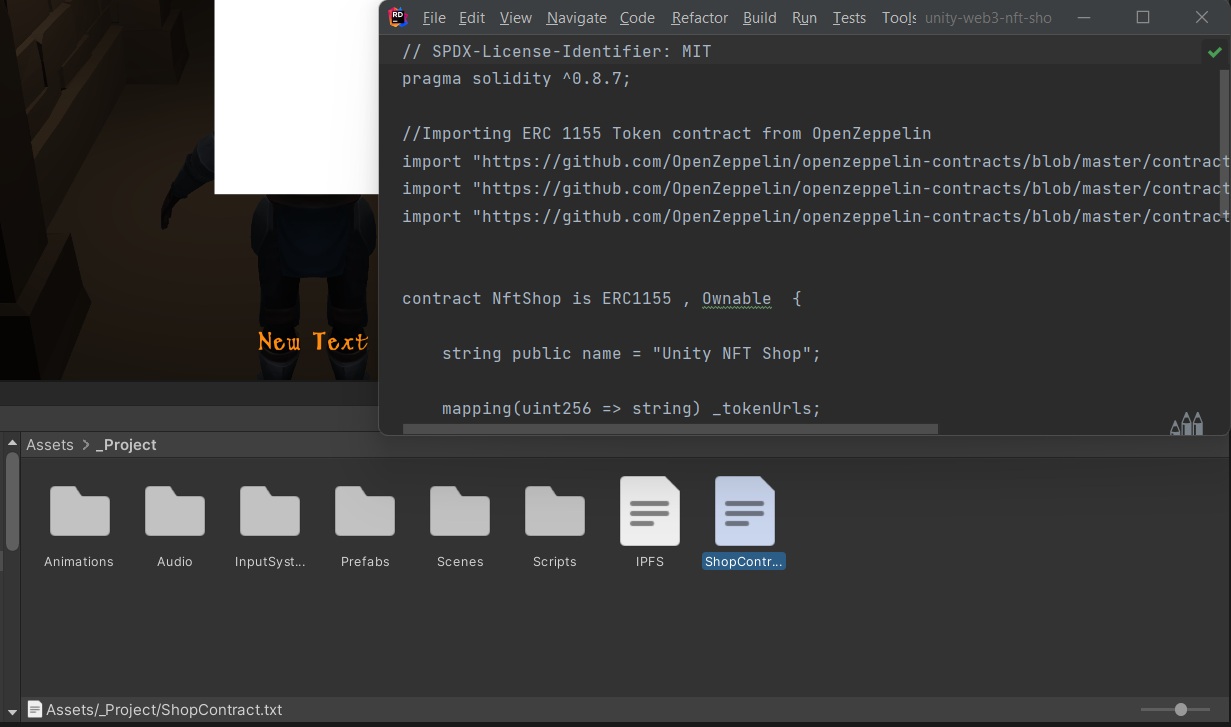Click the white panel in the game view
The width and height of the screenshot is (1231, 727).
[297, 96]
